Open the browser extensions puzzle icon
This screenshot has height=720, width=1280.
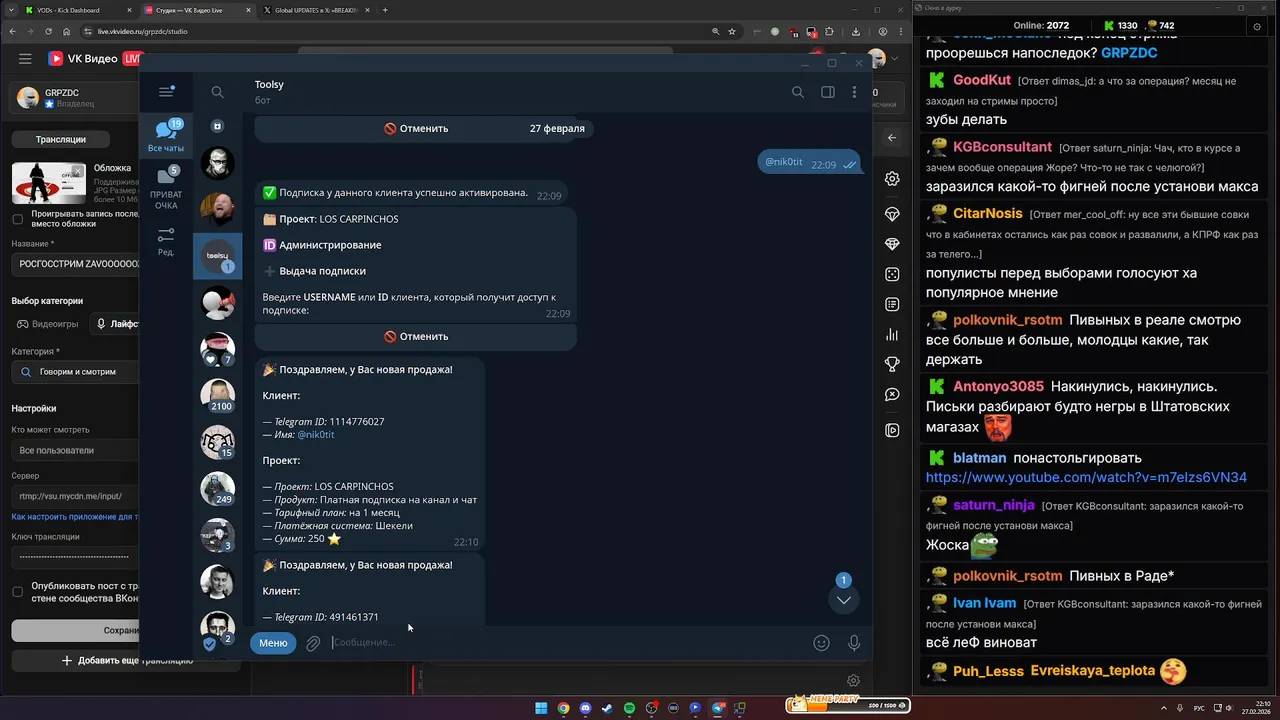point(829,31)
